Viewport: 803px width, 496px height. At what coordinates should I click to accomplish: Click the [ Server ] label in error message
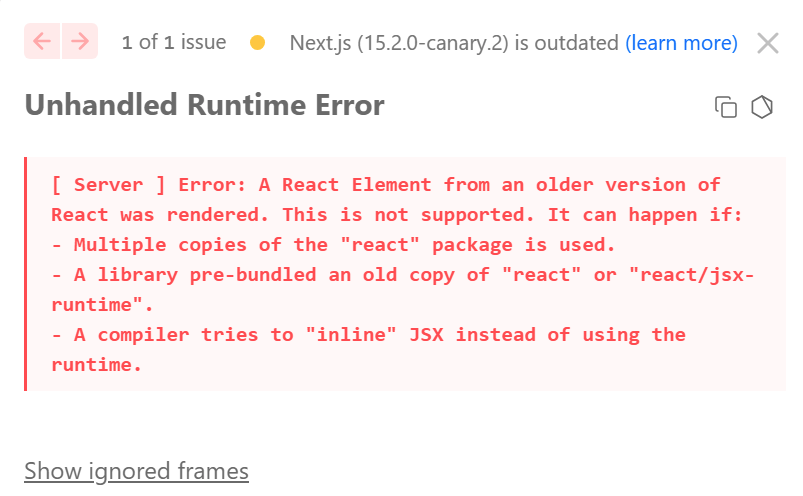click(x=109, y=185)
